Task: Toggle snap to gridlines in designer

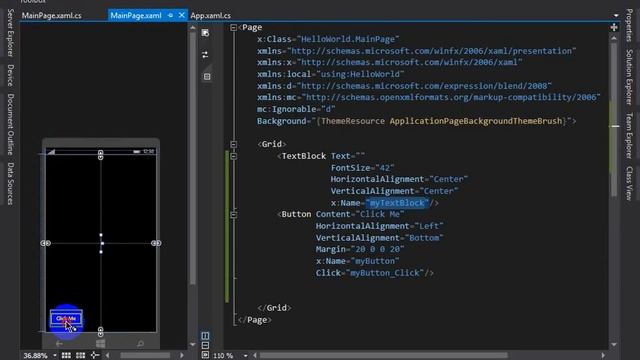Action: tap(80, 356)
